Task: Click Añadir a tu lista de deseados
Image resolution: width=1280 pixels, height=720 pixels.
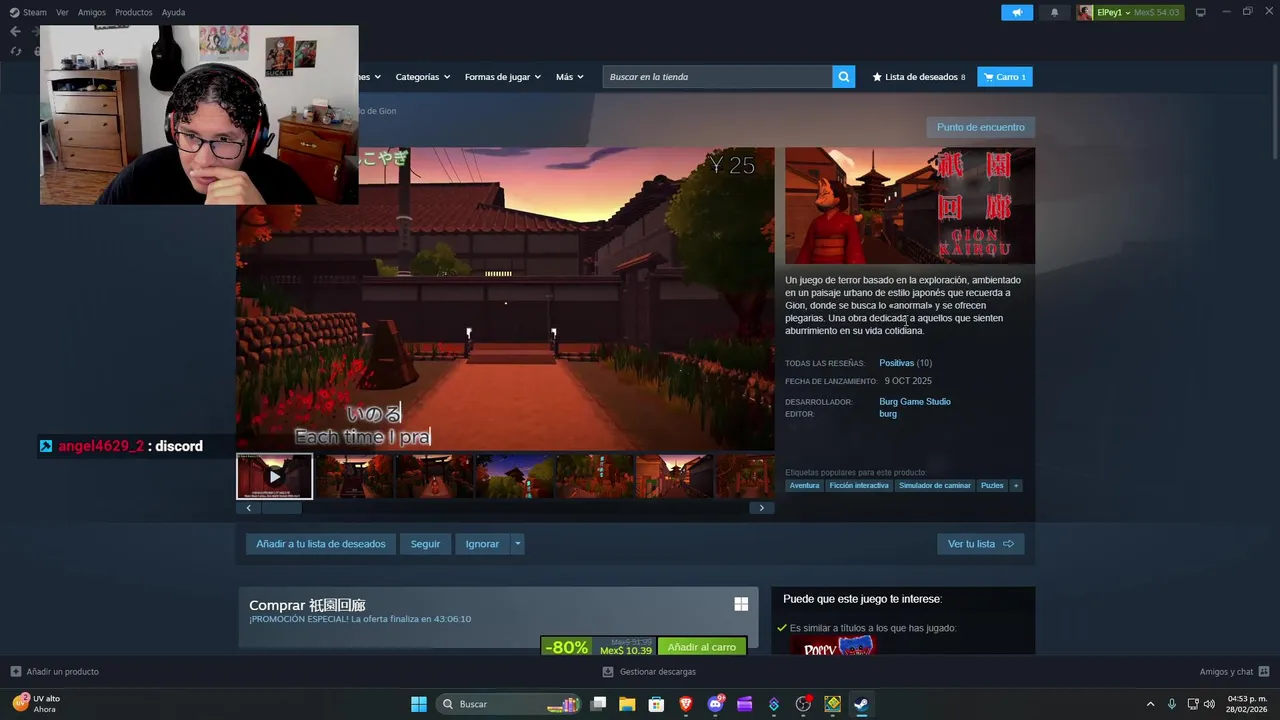Action: tap(320, 544)
